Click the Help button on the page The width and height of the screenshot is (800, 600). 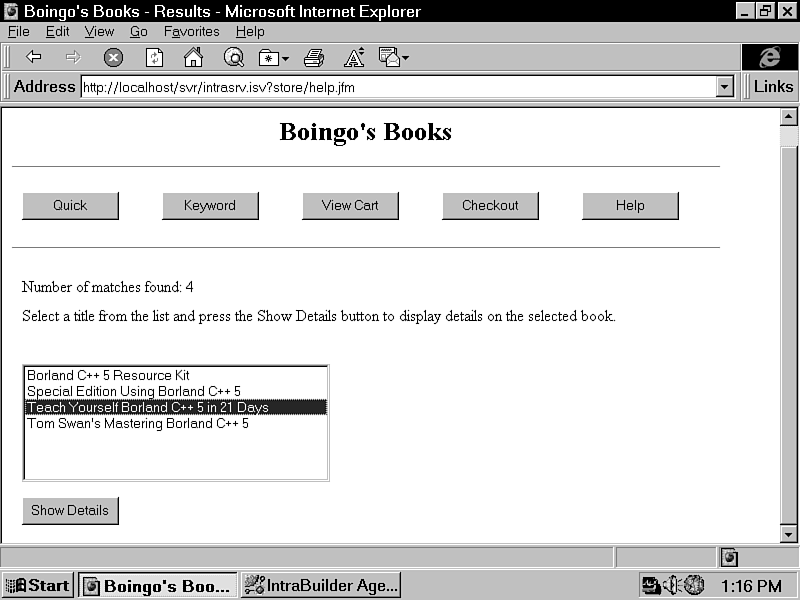click(630, 206)
